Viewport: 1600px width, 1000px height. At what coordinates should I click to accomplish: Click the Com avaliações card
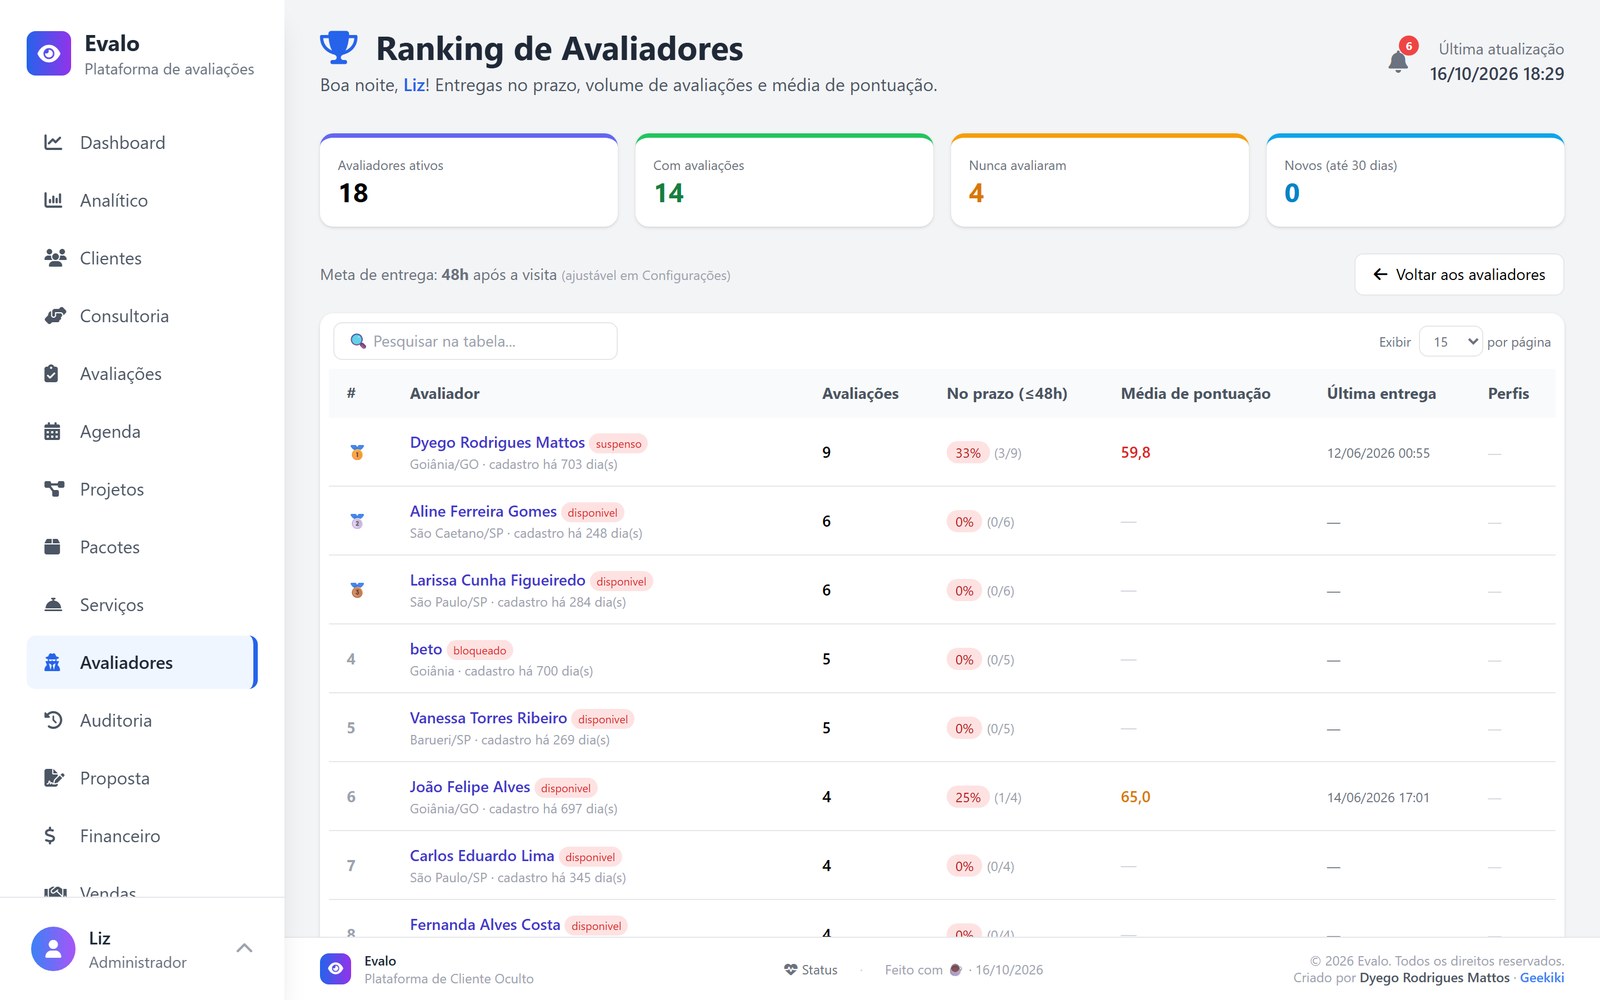click(784, 181)
